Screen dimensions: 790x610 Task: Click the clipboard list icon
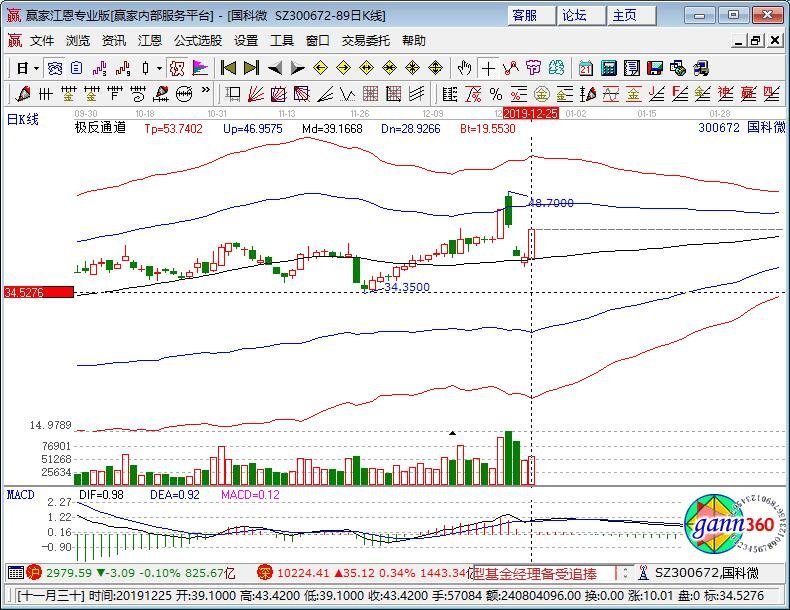tap(76, 68)
